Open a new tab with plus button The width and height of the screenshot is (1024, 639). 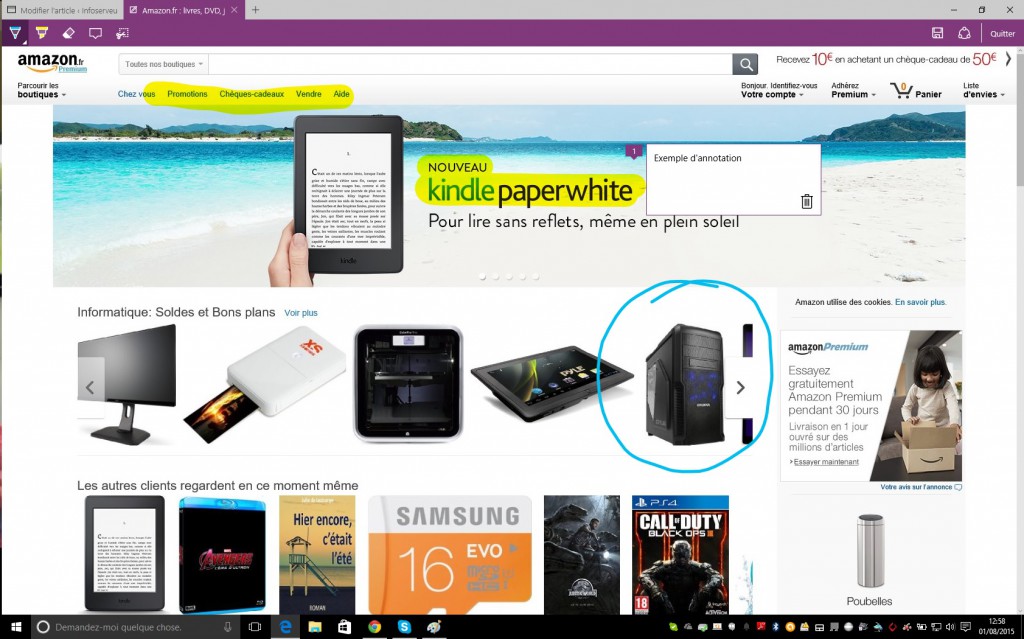coord(255,10)
